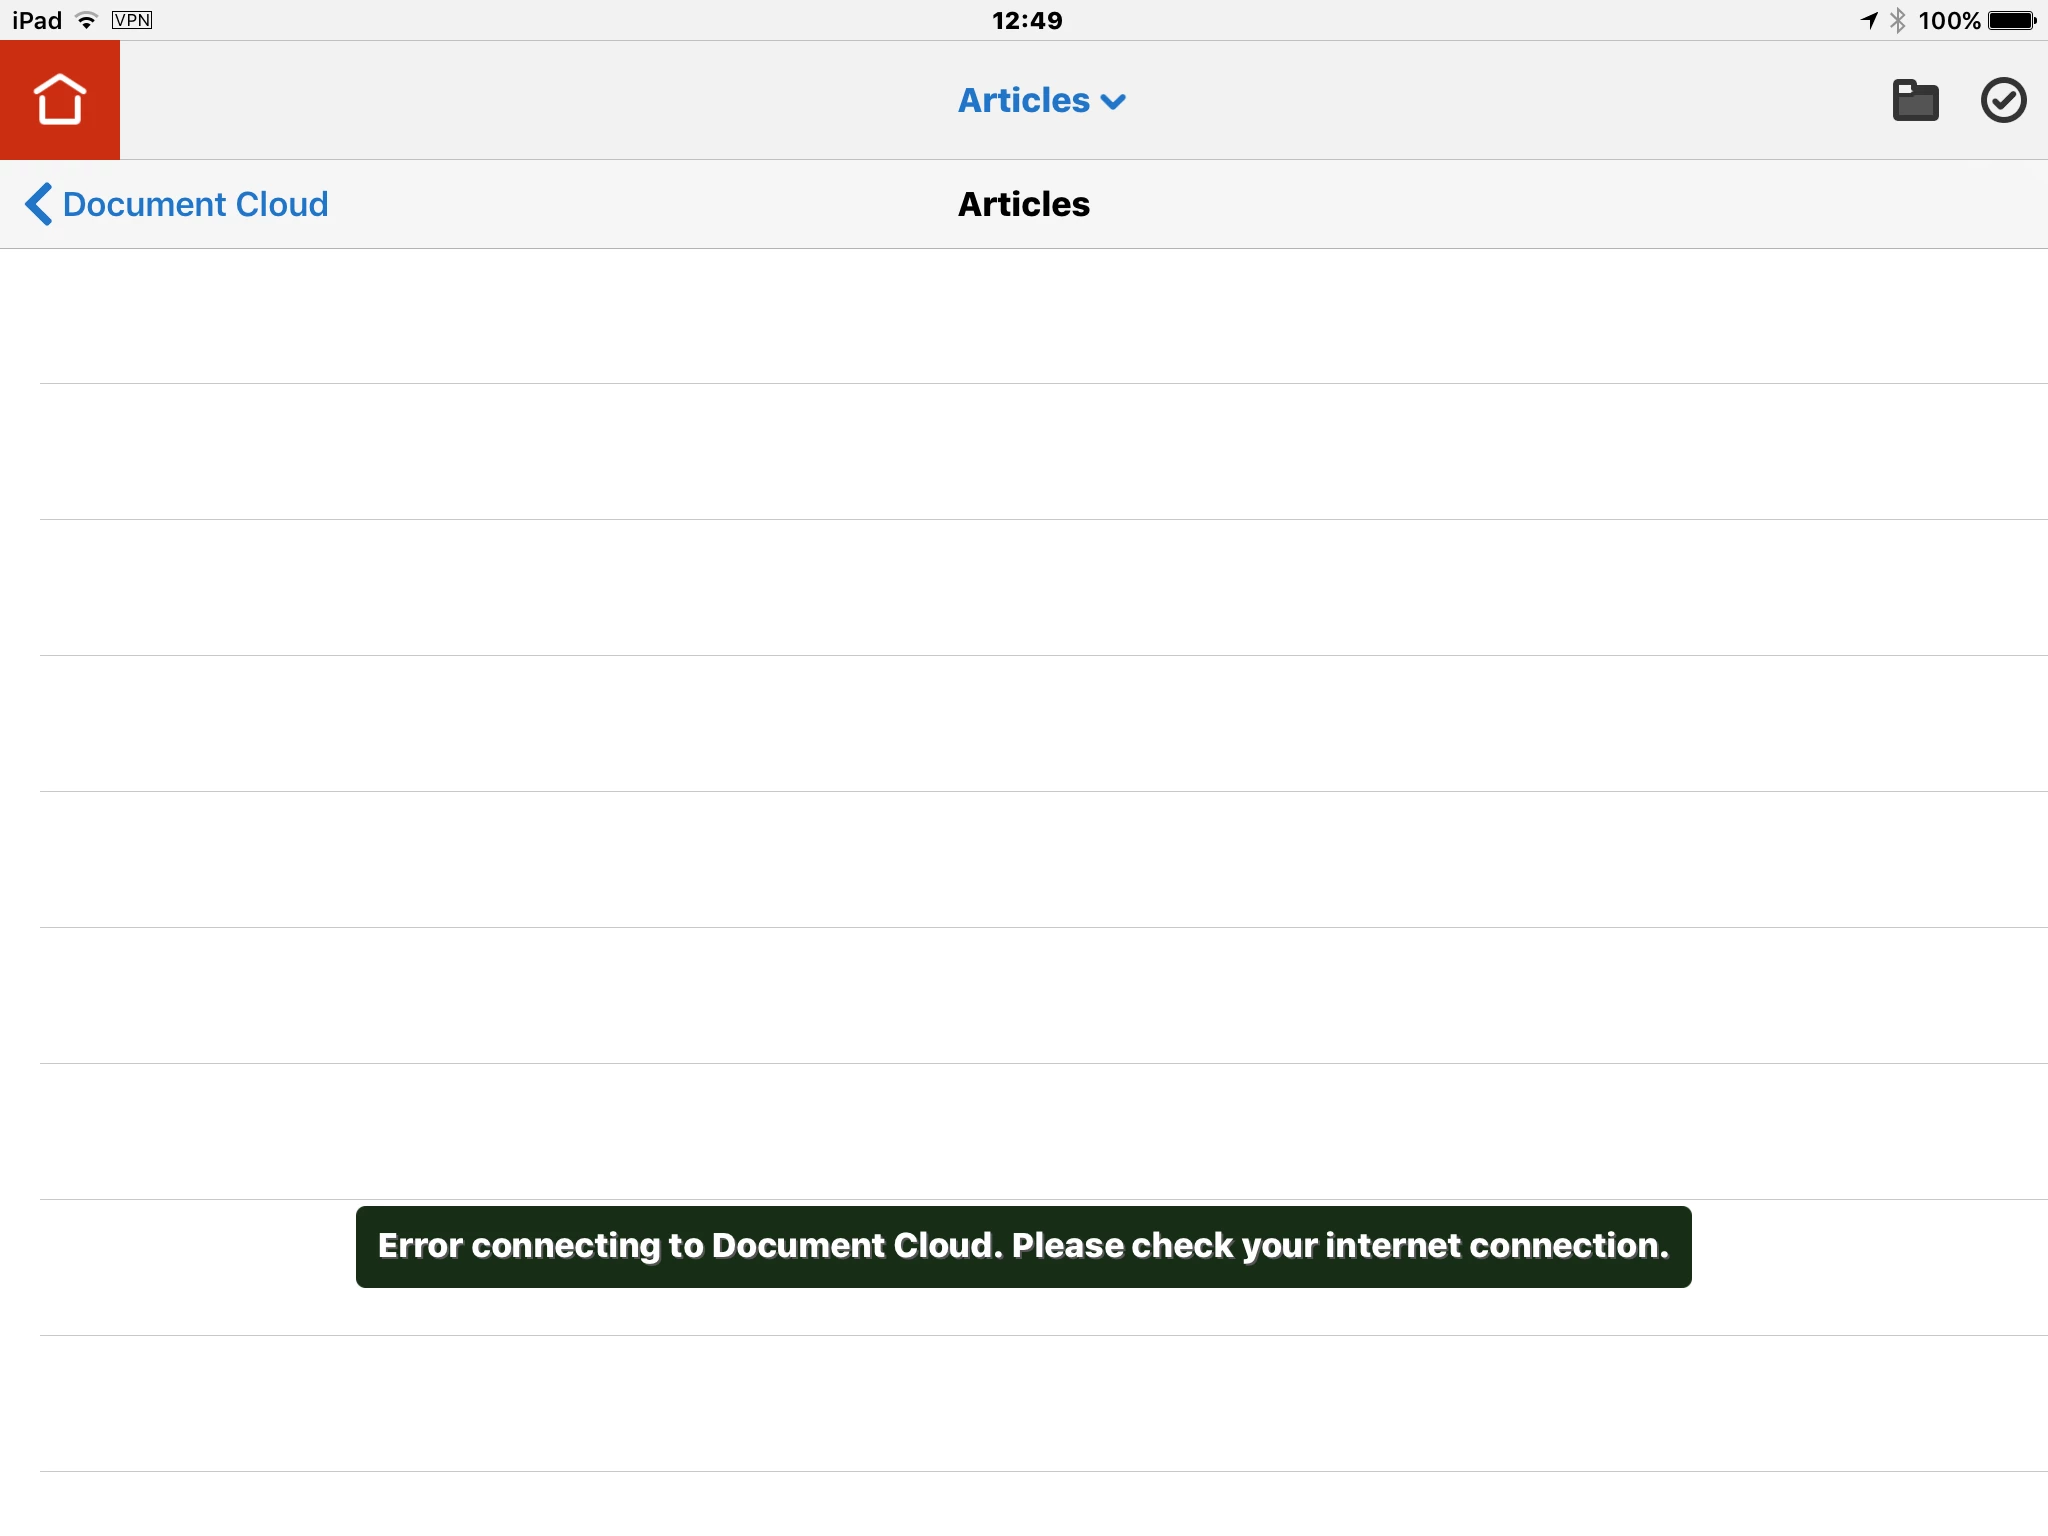The image size is (2048, 1536).
Task: Tap the Bluetooth status icon
Action: click(1897, 21)
